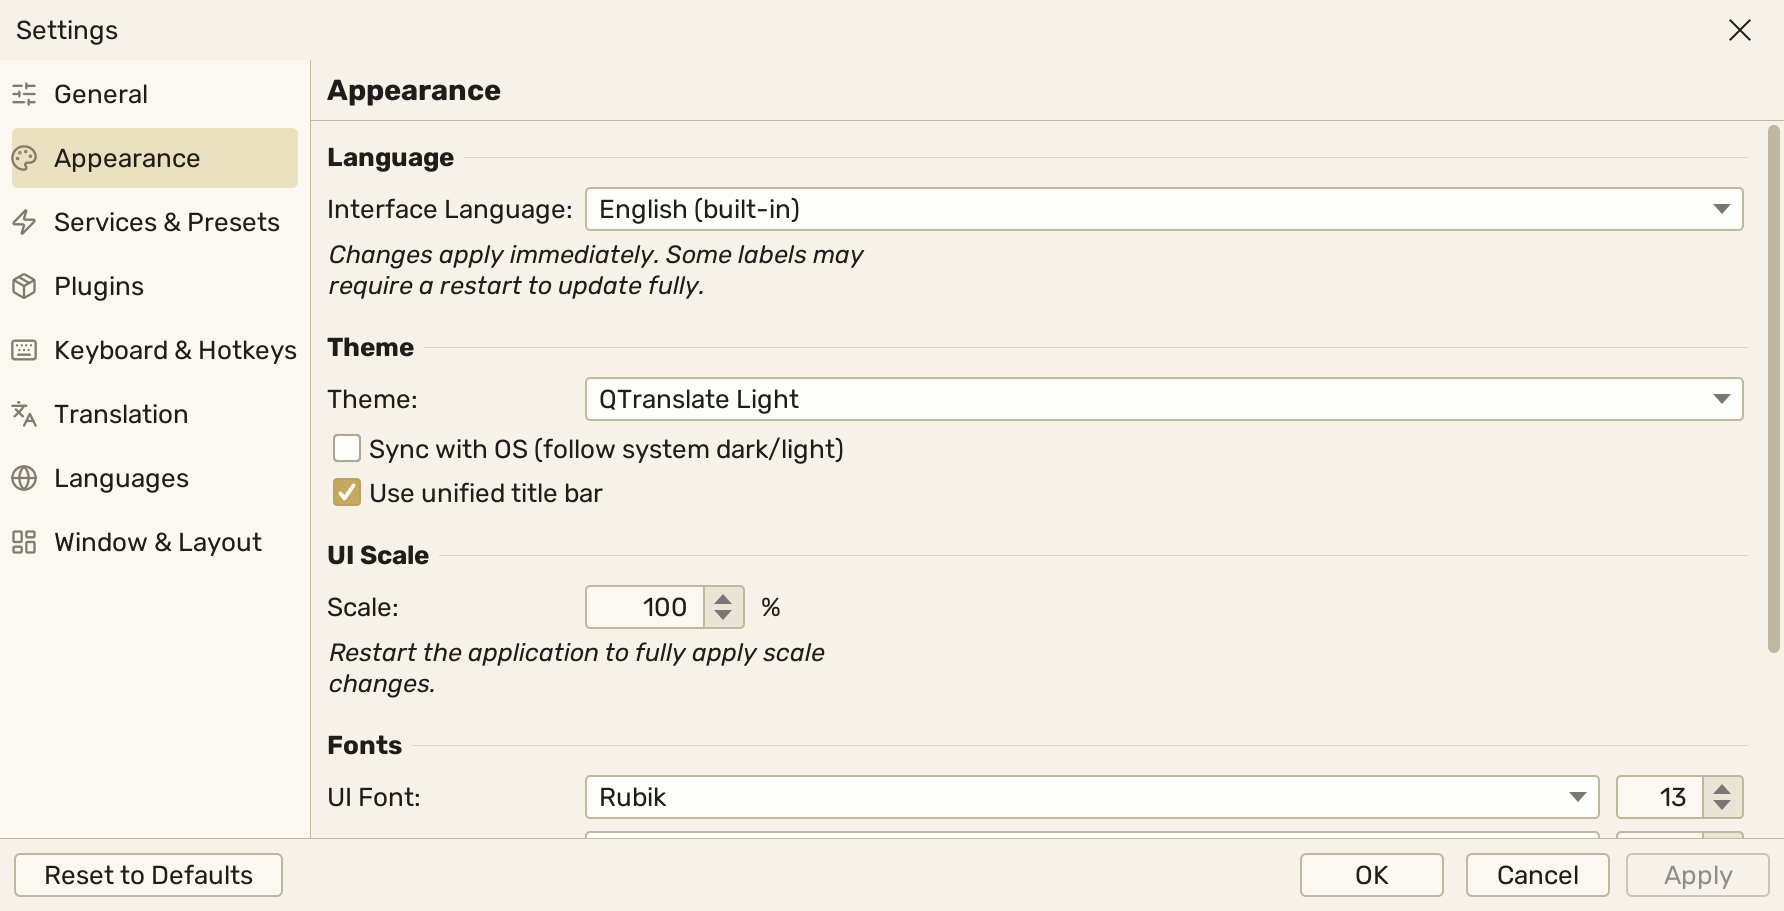
Task: Increase the UI scale percentage
Action: click(723, 598)
